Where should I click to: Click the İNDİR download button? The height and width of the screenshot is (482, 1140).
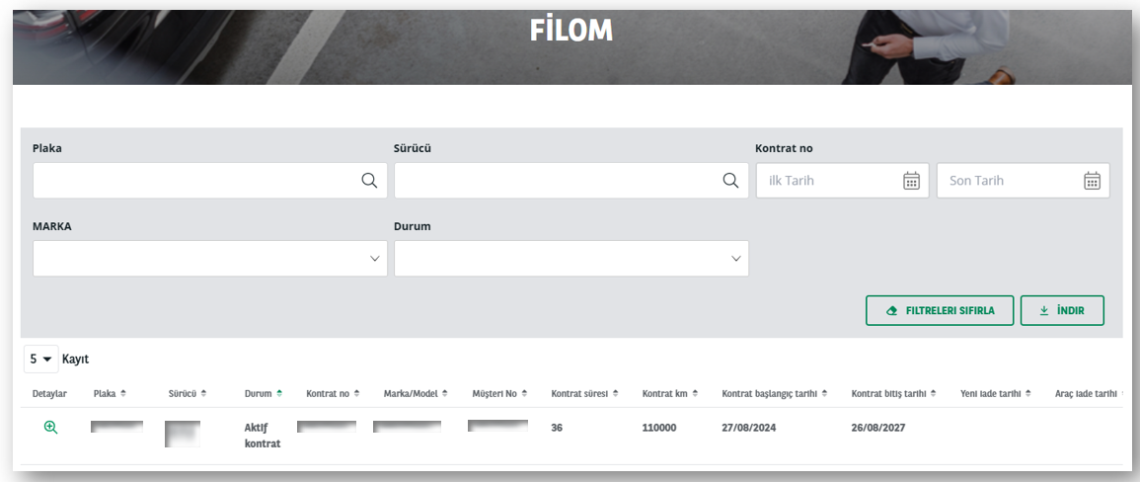coord(1062,310)
